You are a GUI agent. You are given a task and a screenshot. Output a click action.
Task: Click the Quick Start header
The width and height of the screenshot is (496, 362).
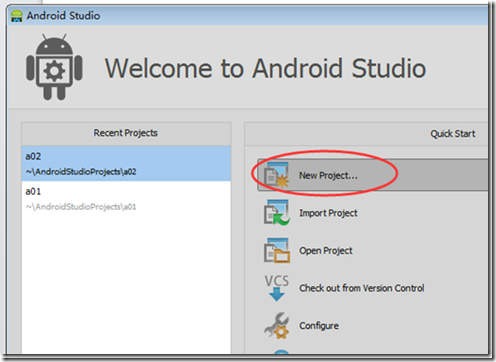coord(453,134)
